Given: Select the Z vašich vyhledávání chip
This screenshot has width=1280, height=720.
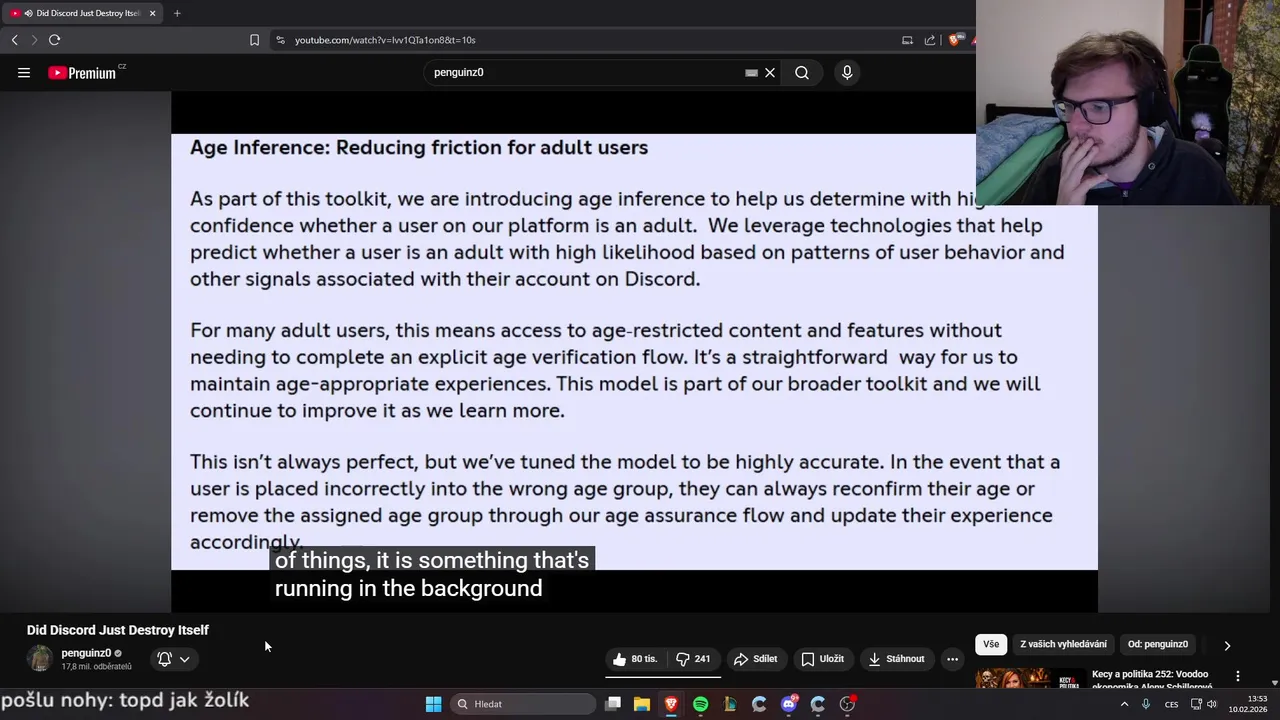Looking at the screenshot, I should [x=1063, y=644].
